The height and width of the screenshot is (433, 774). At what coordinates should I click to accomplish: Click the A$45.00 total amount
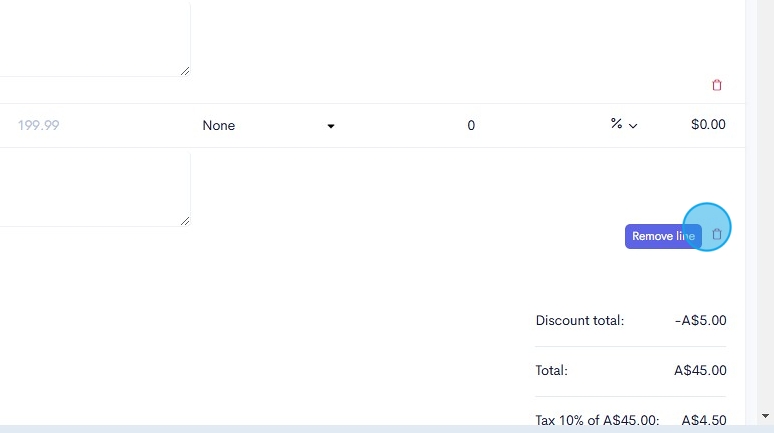(x=700, y=371)
